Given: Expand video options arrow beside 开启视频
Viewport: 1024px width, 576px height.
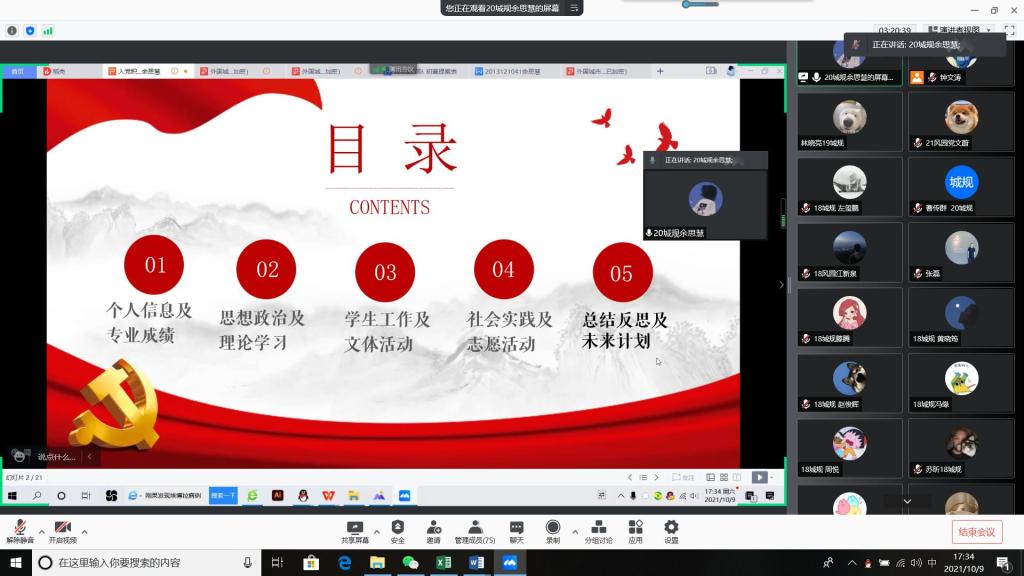Looking at the screenshot, I should pos(84,531).
